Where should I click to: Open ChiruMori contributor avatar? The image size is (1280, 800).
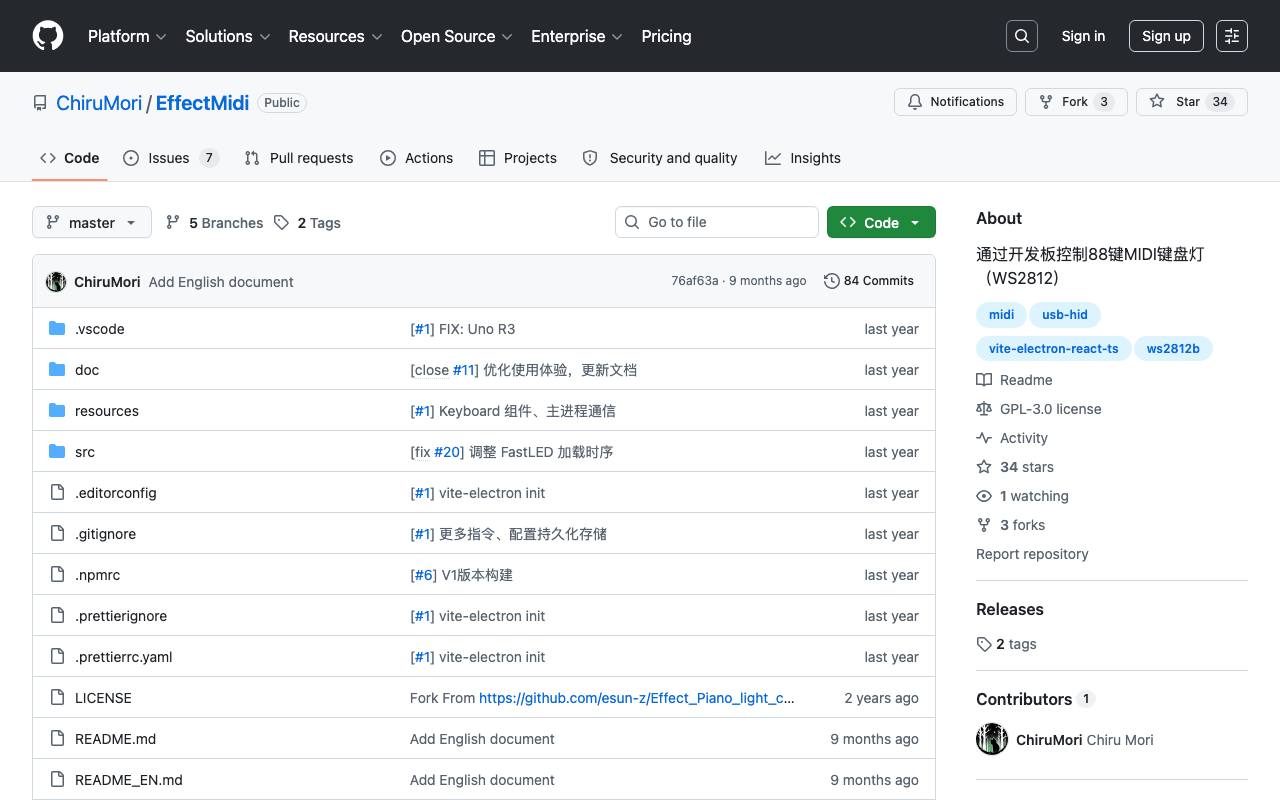[x=992, y=739]
